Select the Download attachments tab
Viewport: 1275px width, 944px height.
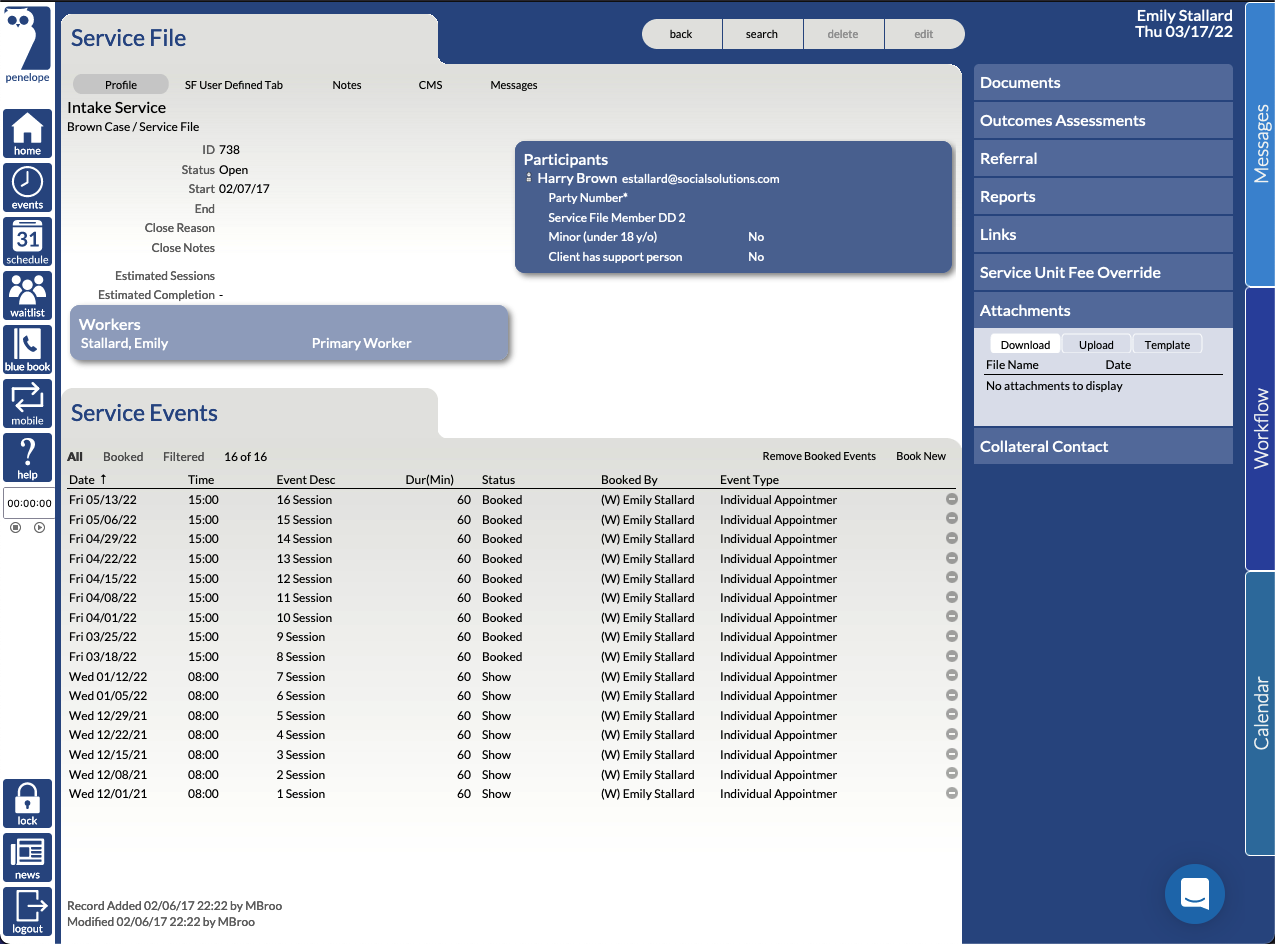point(1025,344)
